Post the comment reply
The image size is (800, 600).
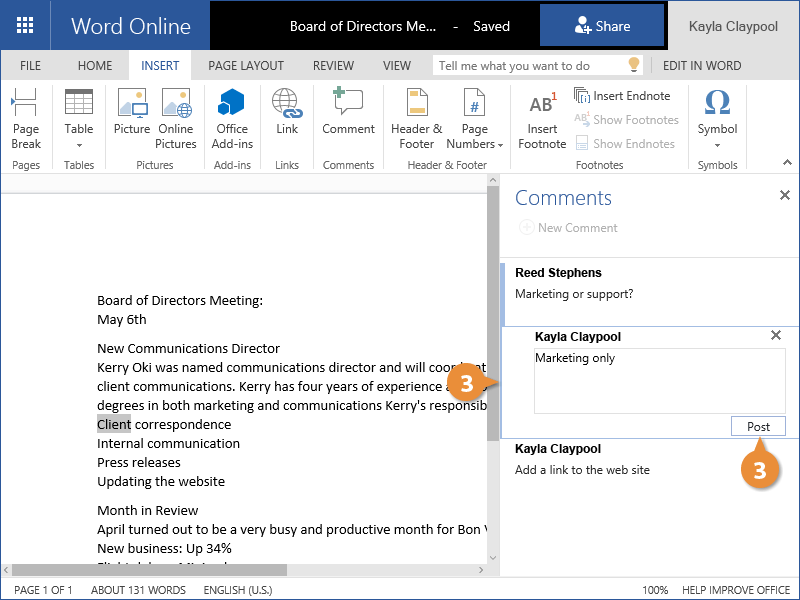tap(758, 427)
